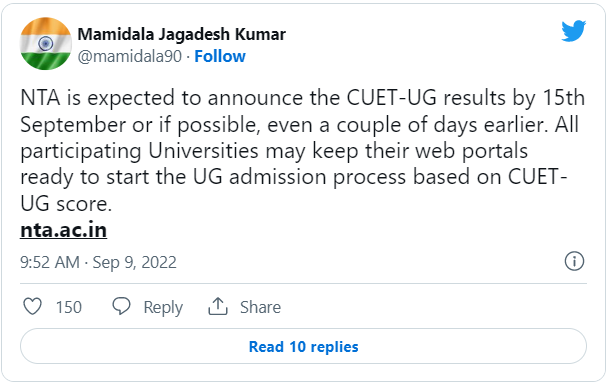
Task: Click the Reply text label
Action: point(163,308)
